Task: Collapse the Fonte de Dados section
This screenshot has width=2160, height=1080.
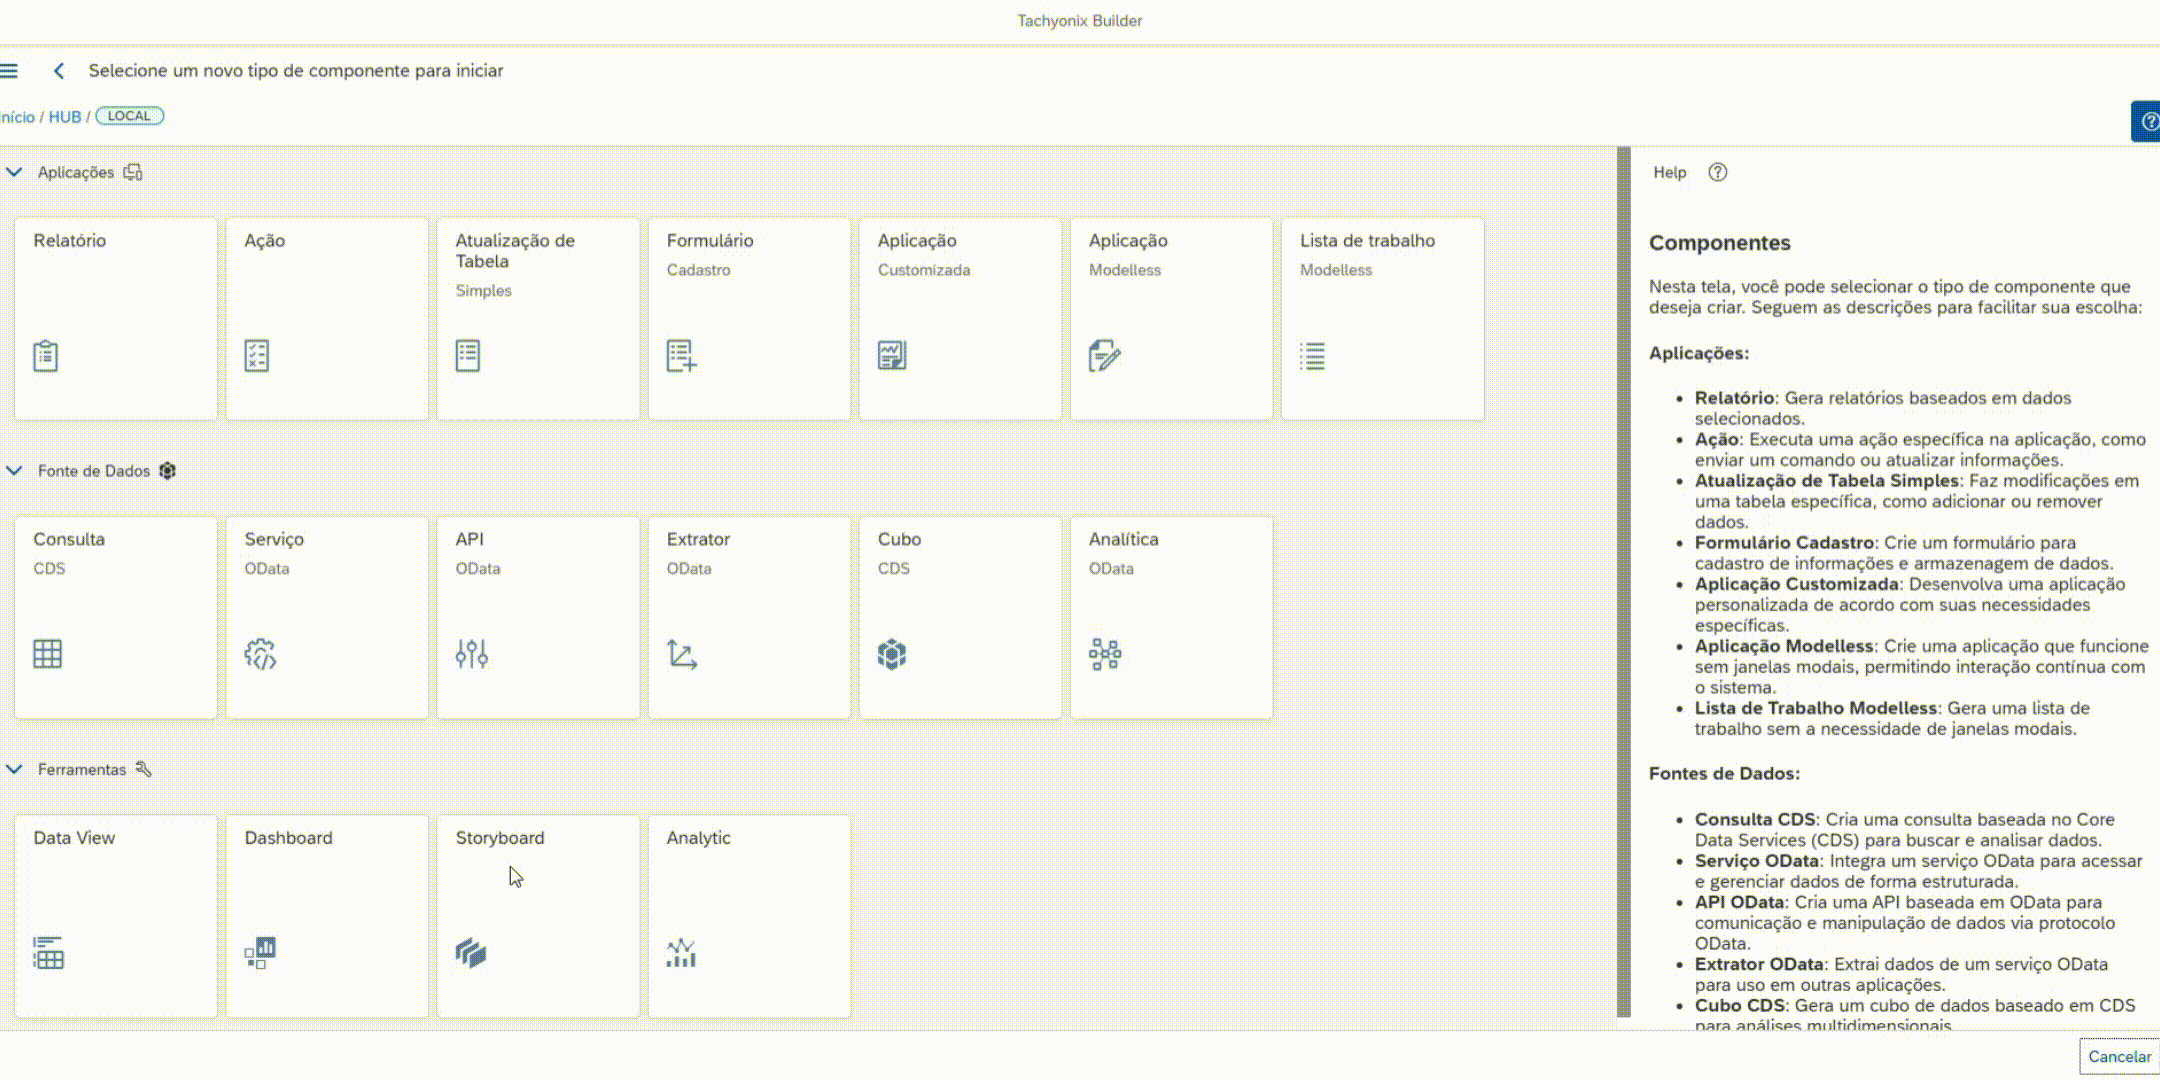Action: pyautogui.click(x=14, y=471)
